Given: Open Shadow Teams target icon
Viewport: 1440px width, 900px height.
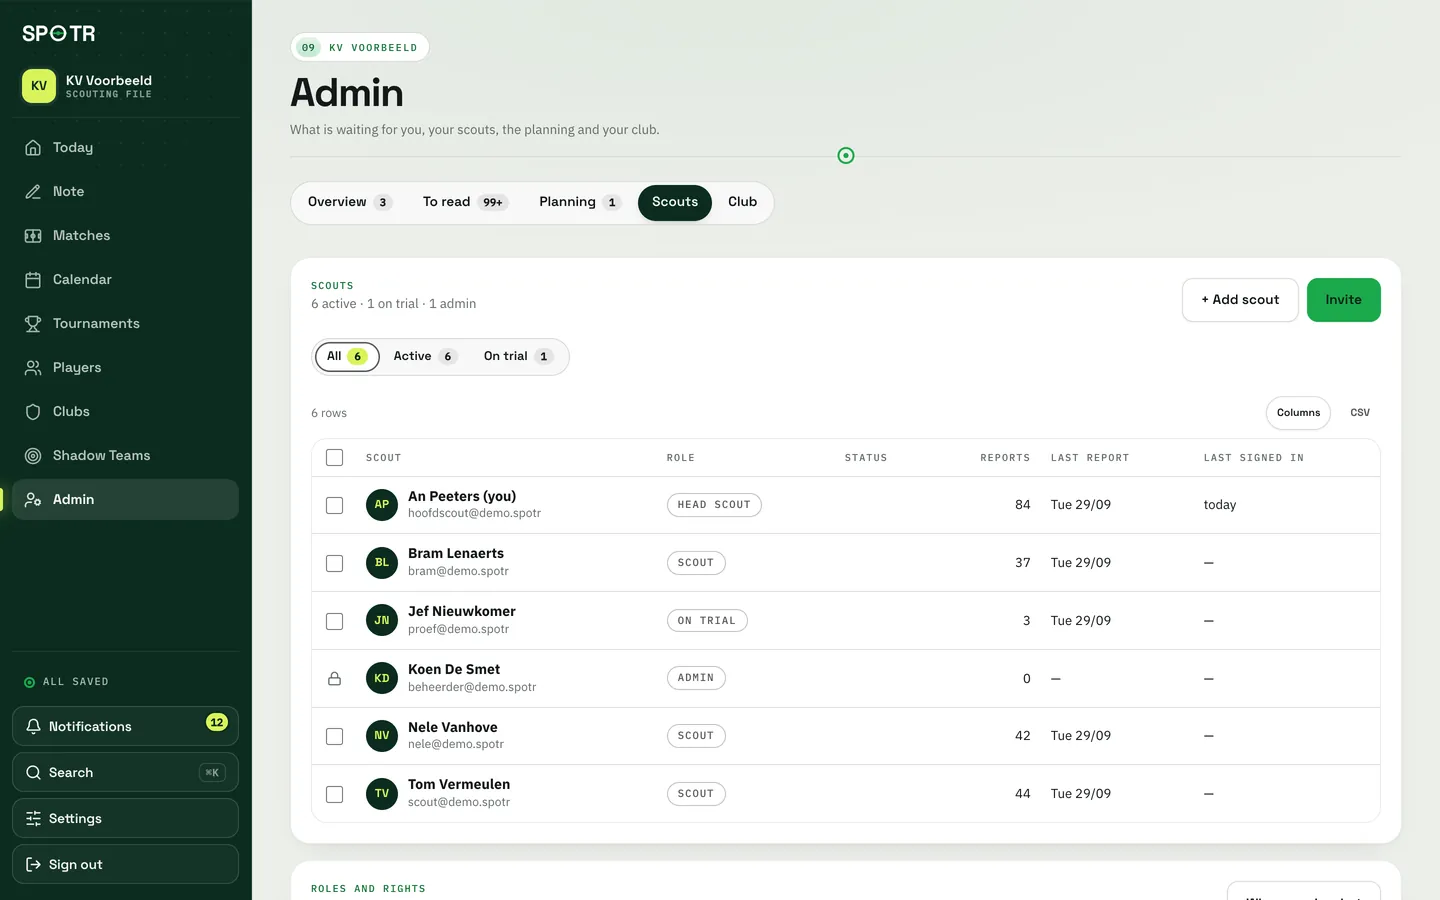Looking at the screenshot, I should click(x=33, y=456).
